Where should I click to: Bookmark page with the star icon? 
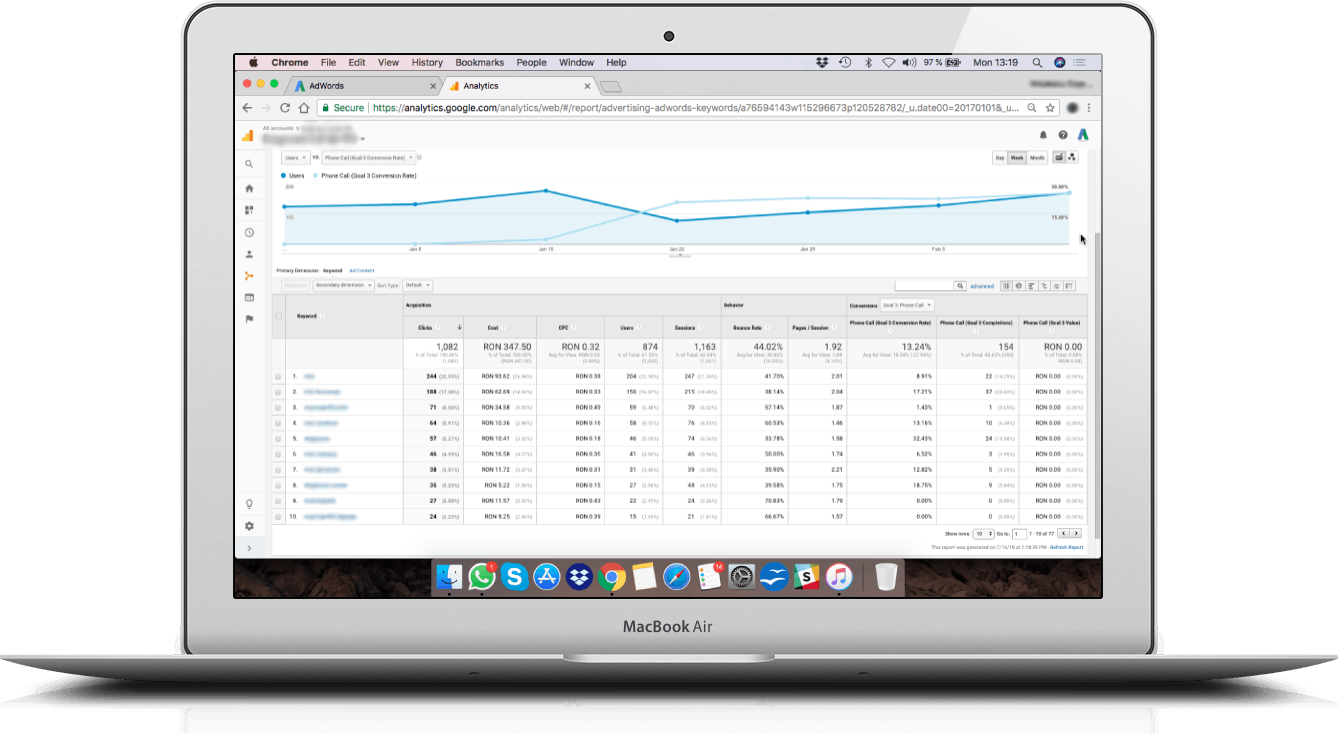tap(1050, 108)
